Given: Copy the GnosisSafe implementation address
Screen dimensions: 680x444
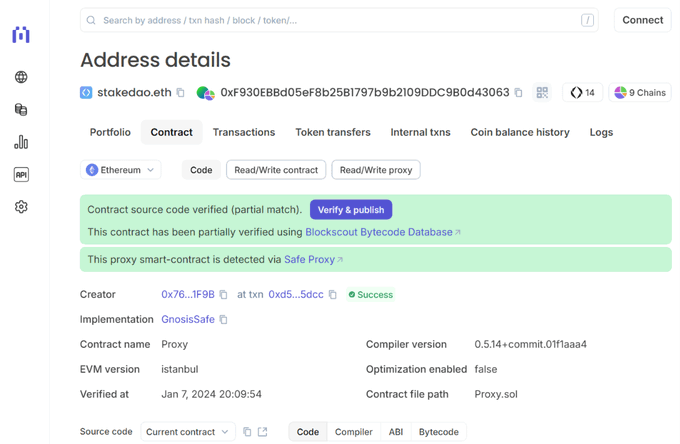Looking at the screenshot, I should (223, 320).
